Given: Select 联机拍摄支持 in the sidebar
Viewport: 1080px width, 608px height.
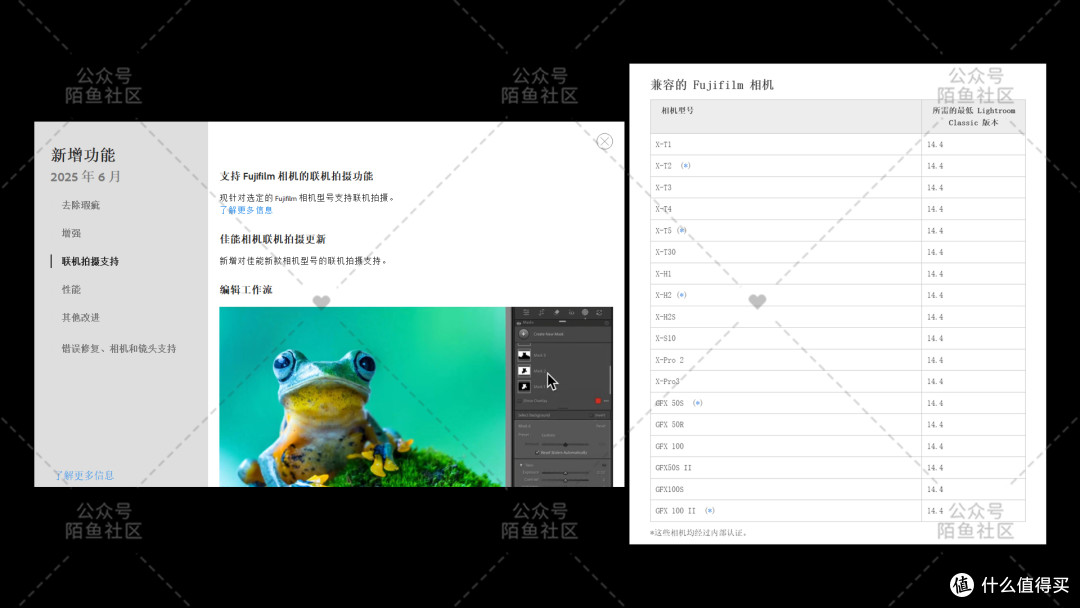Looking at the screenshot, I should (90, 262).
